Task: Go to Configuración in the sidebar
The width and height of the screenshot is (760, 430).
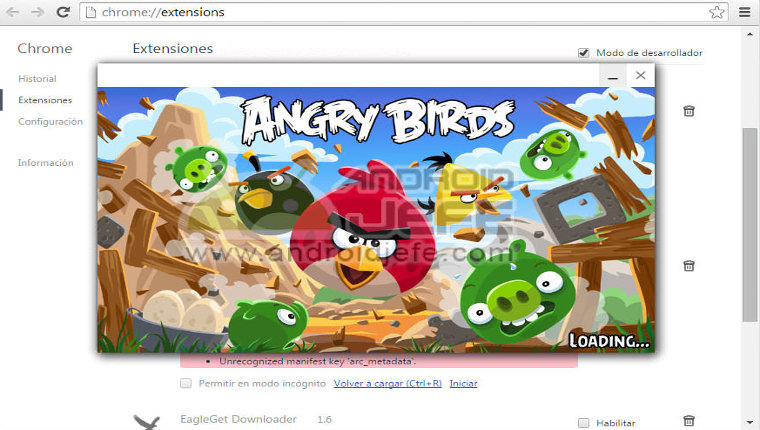Action: pyautogui.click(x=50, y=121)
